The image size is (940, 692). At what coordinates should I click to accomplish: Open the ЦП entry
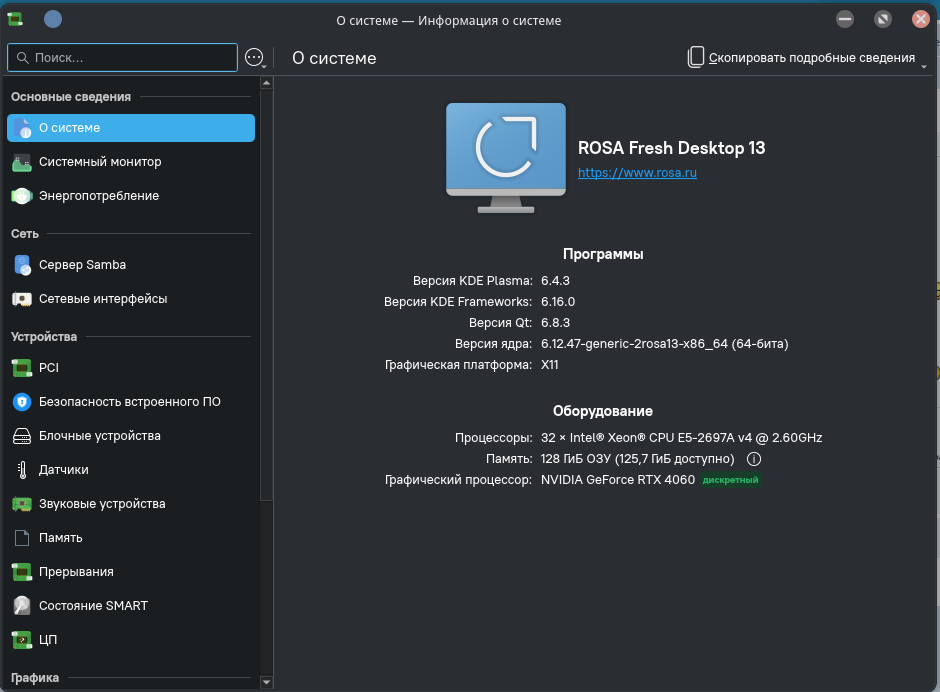point(131,640)
